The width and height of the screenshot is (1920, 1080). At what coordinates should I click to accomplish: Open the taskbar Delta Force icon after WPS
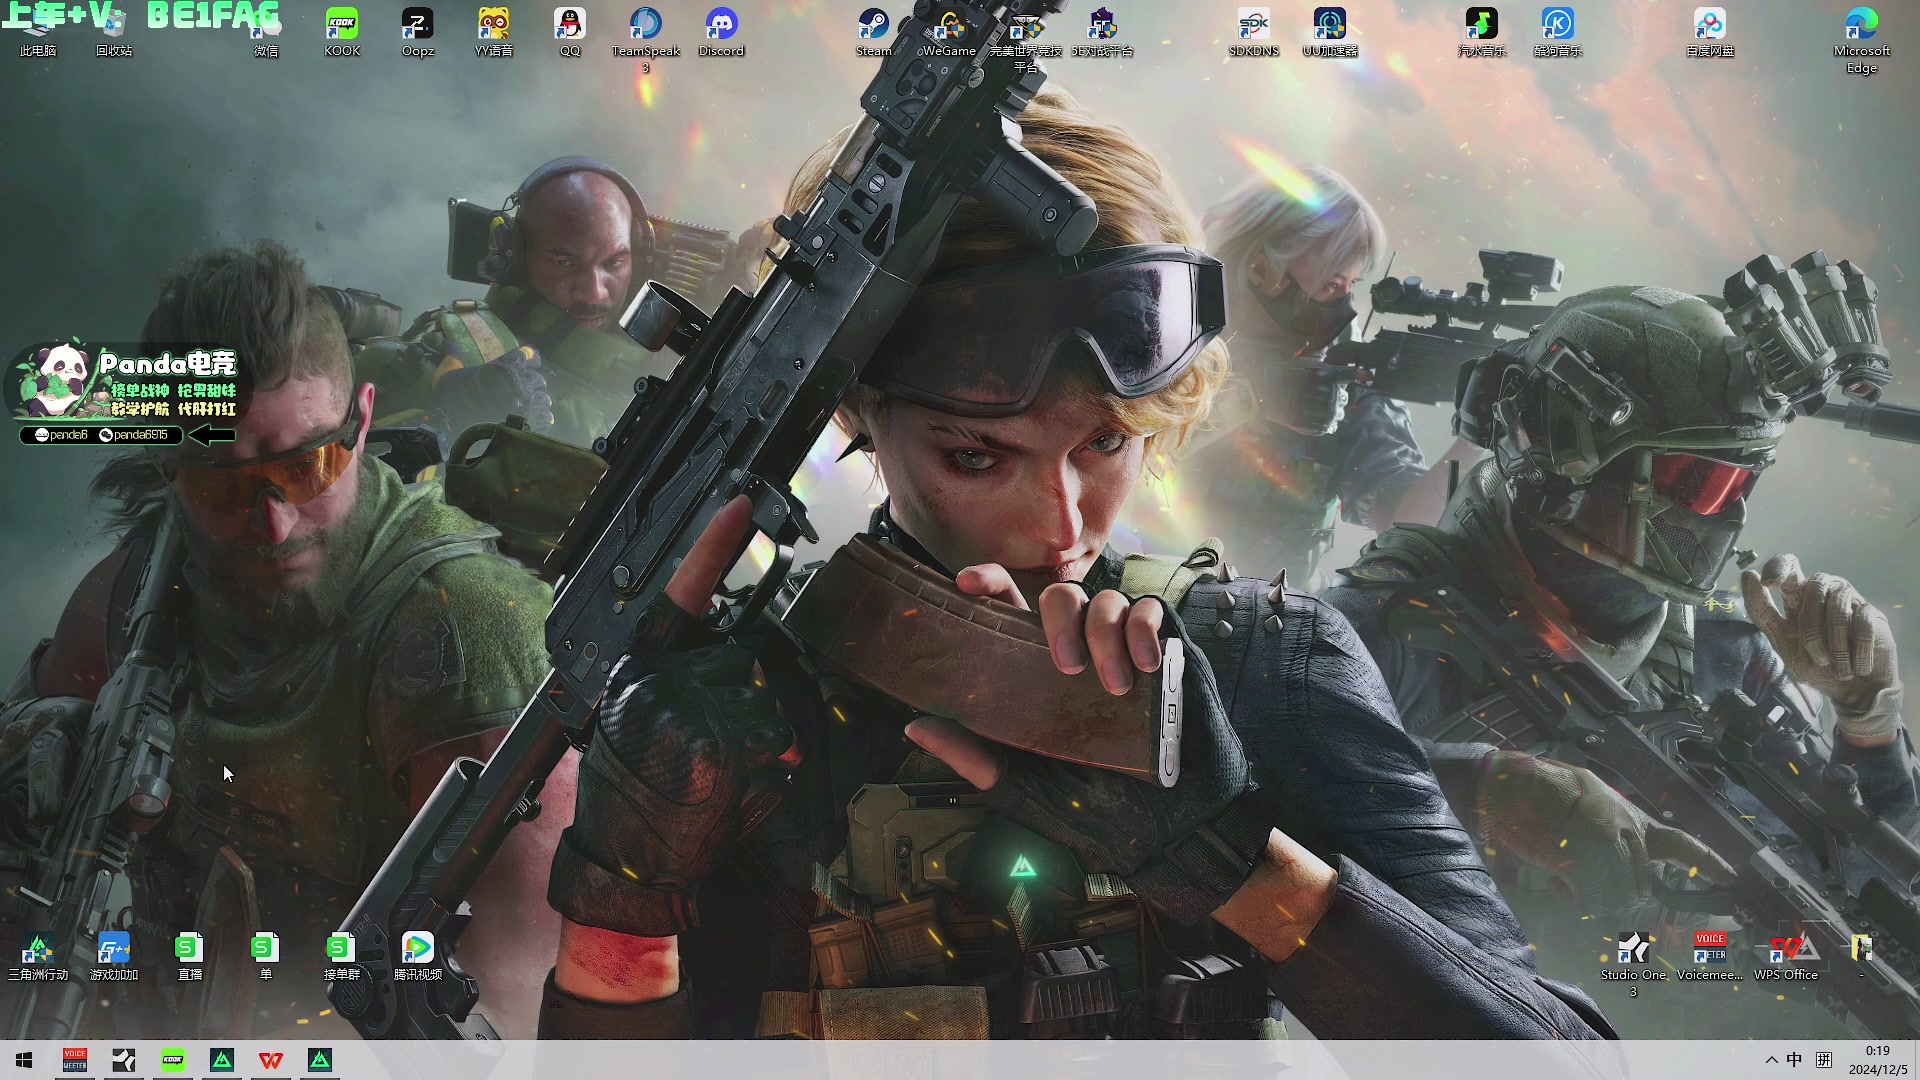point(320,1060)
